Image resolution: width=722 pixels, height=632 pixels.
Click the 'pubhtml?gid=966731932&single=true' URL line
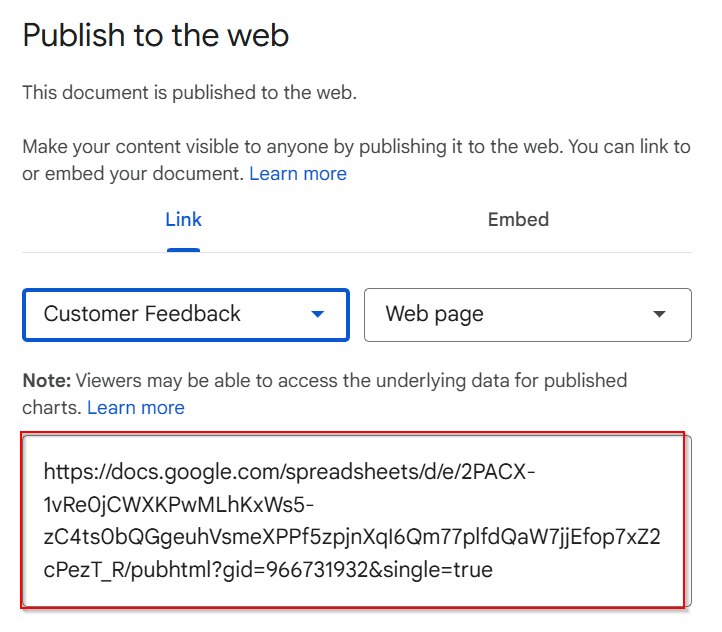coord(268,570)
